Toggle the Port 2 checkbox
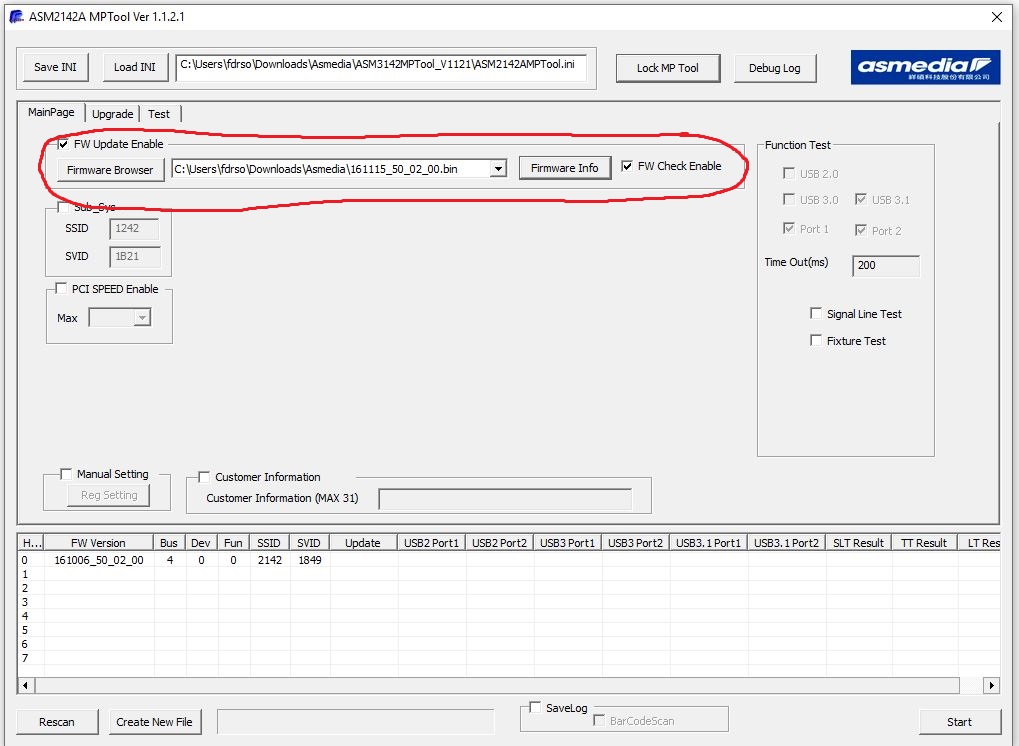 860,230
